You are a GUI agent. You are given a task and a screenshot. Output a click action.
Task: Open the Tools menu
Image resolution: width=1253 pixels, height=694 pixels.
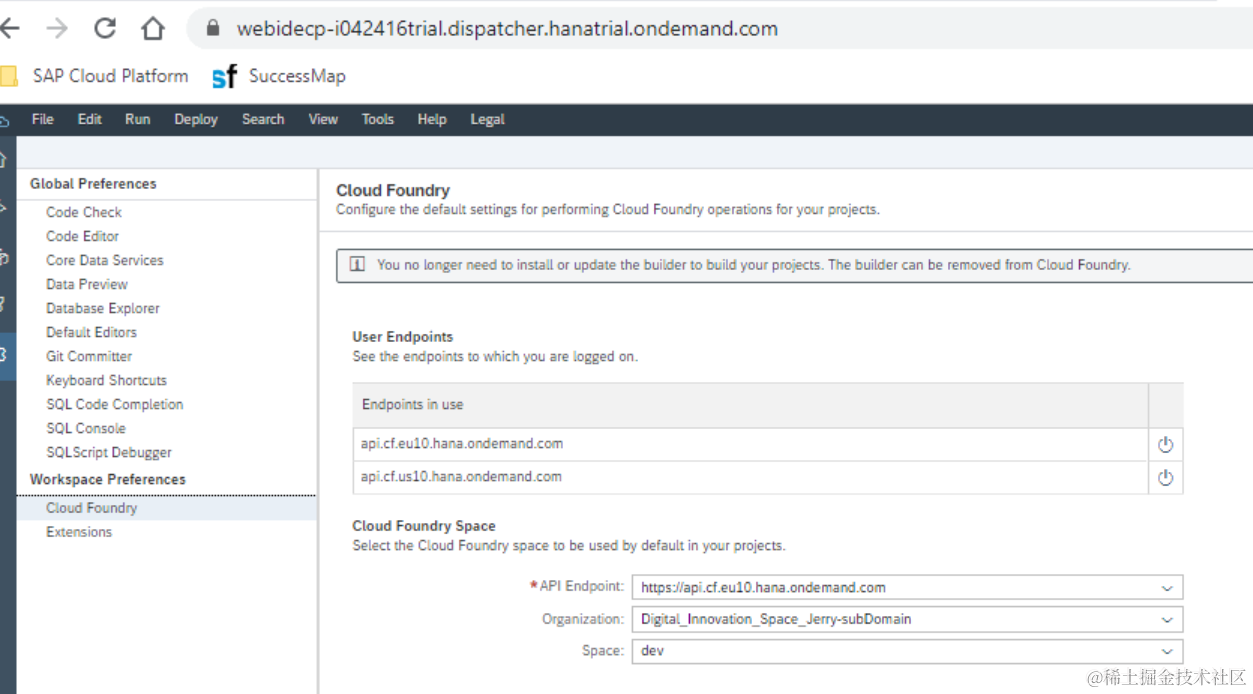coord(378,119)
